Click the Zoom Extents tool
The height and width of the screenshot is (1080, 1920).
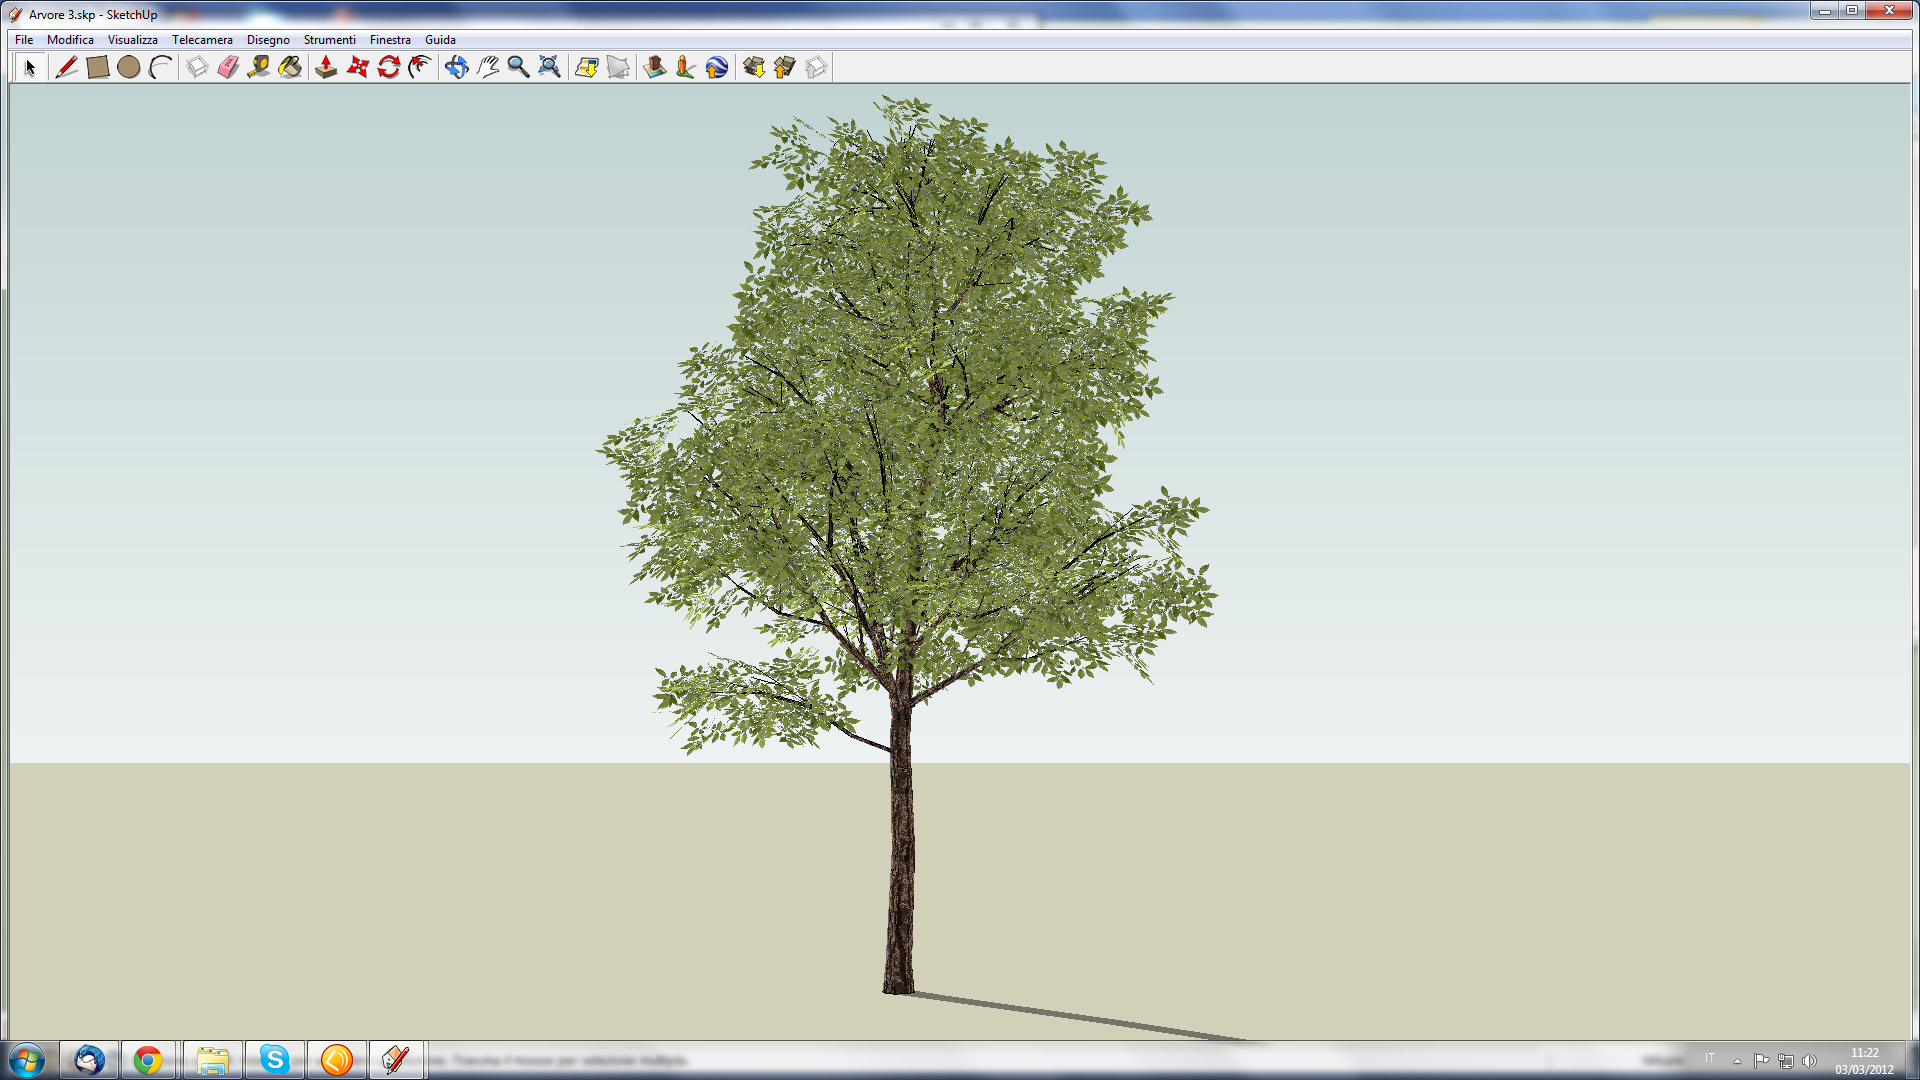coord(549,67)
